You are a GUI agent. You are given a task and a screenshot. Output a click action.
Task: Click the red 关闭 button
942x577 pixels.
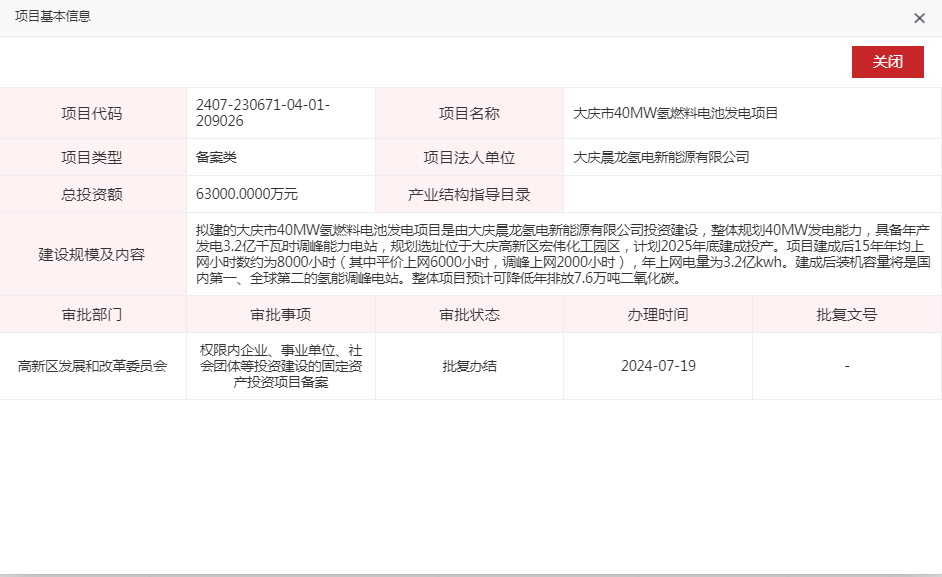(x=887, y=62)
